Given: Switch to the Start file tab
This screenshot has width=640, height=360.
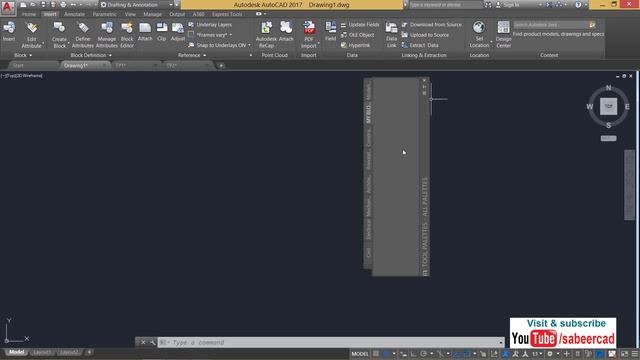Looking at the screenshot, I should (18, 65).
